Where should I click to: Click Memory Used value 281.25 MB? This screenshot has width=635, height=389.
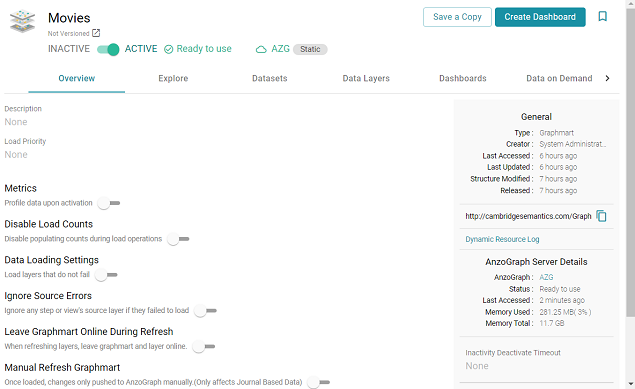(565, 312)
